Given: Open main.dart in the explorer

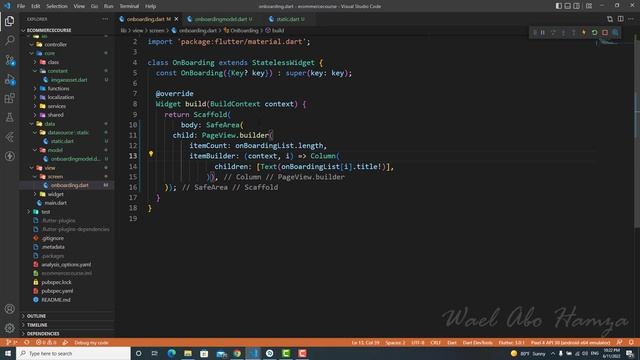Looking at the screenshot, I should (x=67, y=203).
